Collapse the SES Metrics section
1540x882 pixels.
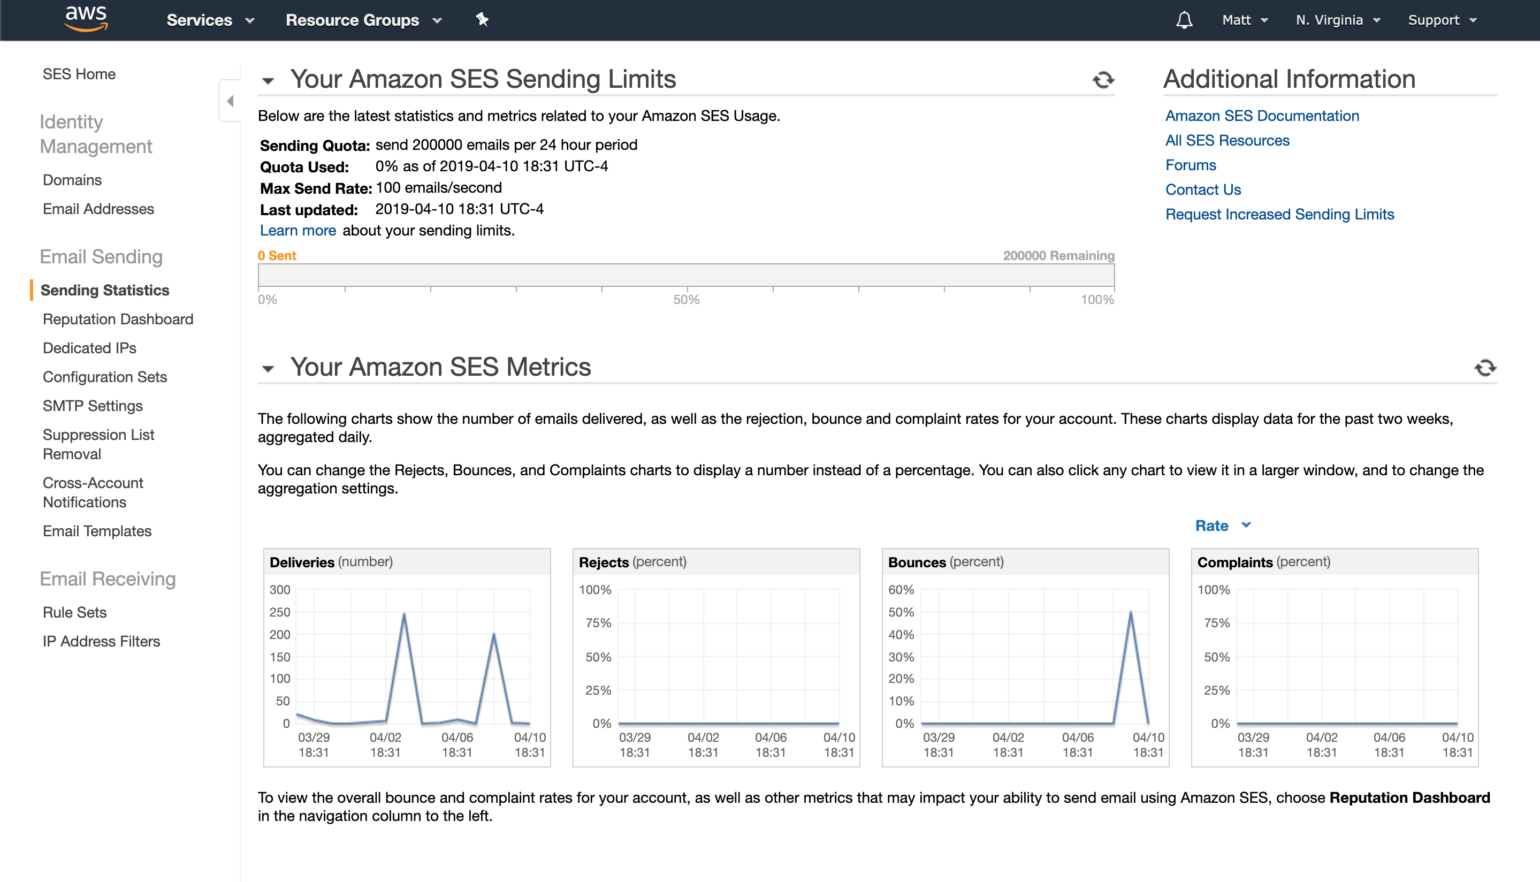click(268, 369)
